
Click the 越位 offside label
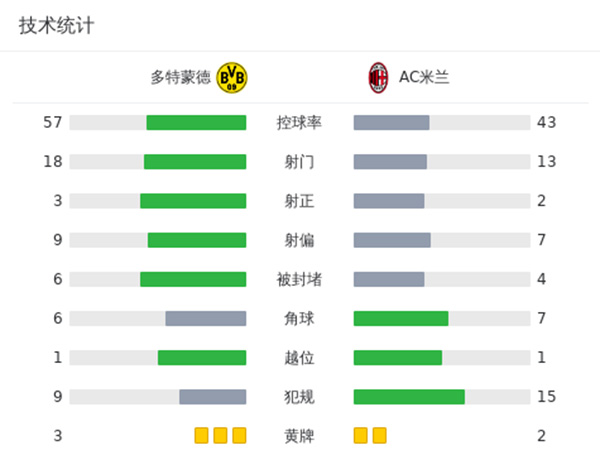click(x=300, y=358)
